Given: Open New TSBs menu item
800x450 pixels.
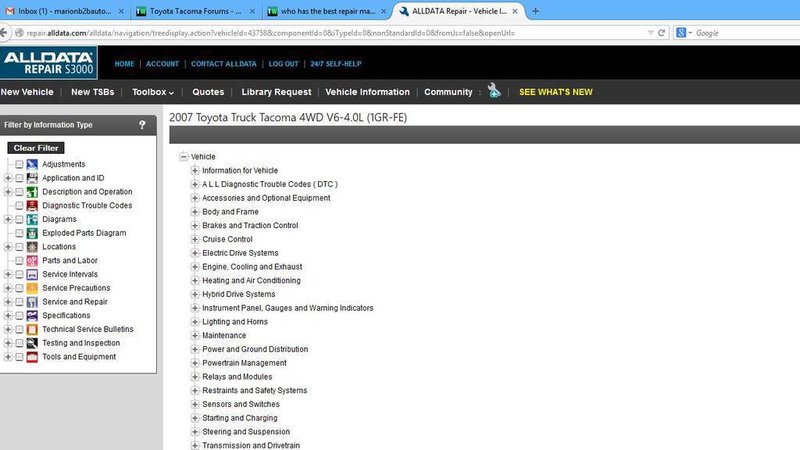Looking at the screenshot, I should pos(92,92).
